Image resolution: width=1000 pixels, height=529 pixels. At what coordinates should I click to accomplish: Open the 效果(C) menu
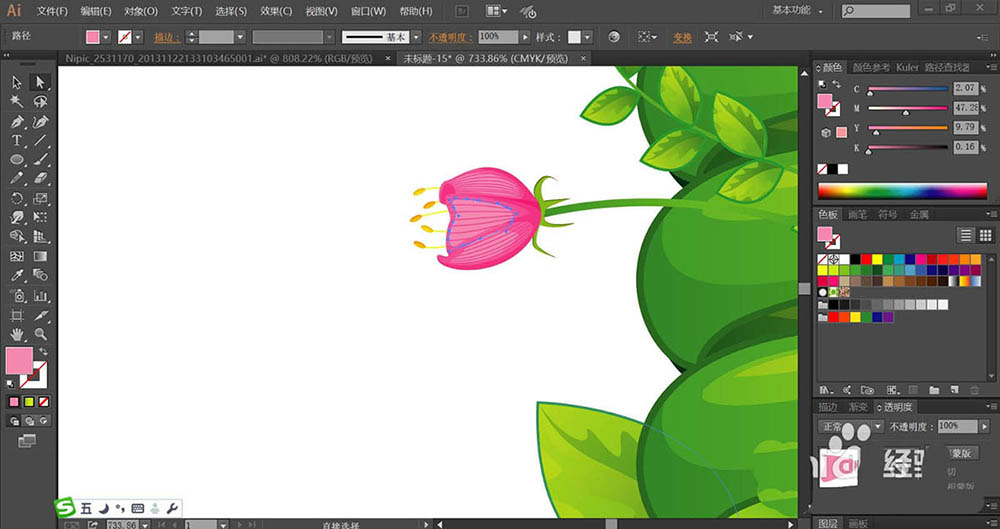pyautogui.click(x=276, y=11)
